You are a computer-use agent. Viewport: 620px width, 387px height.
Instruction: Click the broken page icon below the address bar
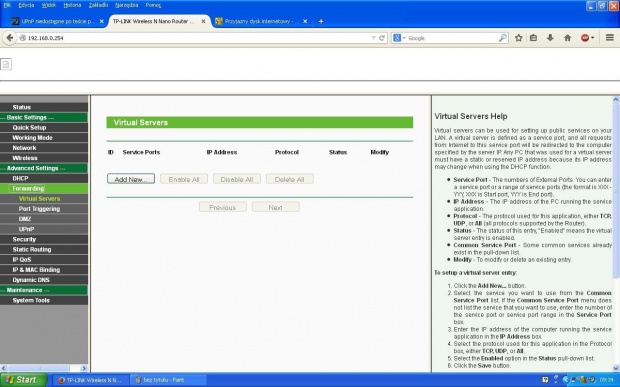click(6, 64)
